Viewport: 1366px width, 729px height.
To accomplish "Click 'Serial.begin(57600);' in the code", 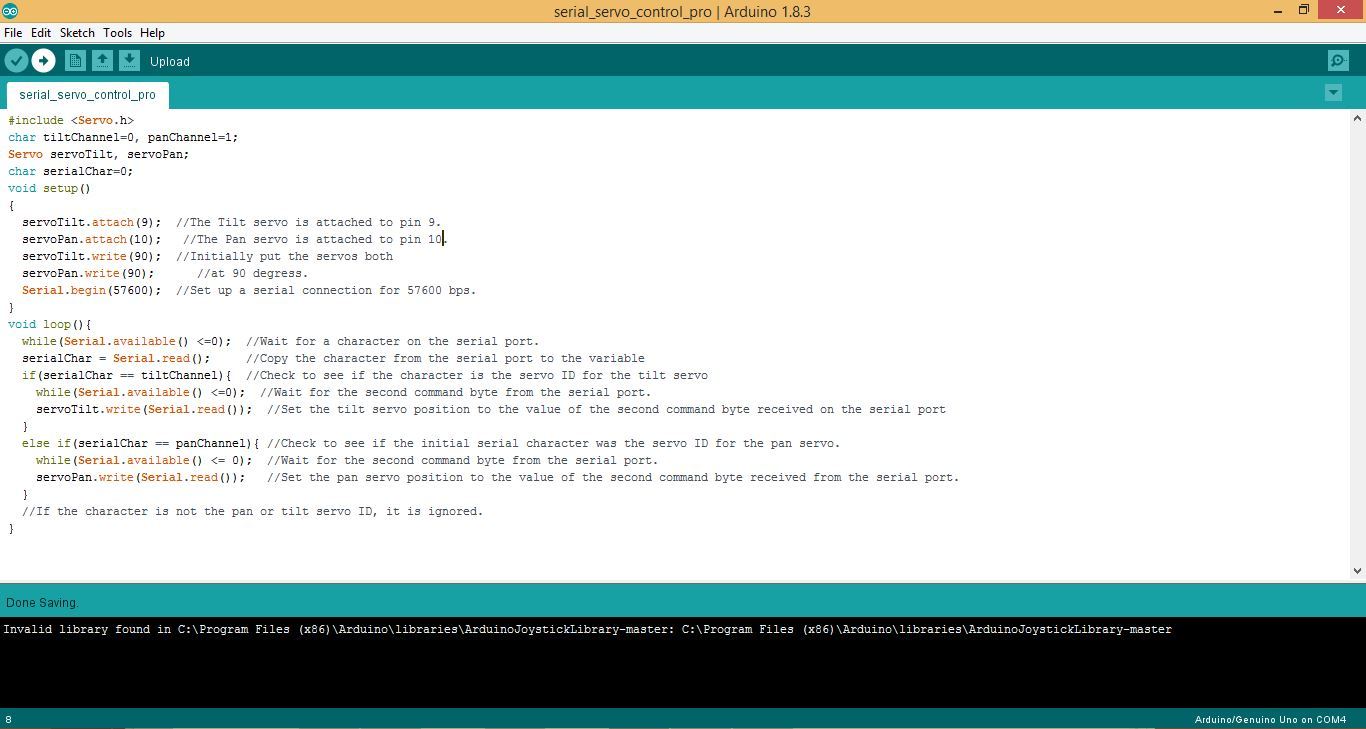I will [x=91, y=290].
